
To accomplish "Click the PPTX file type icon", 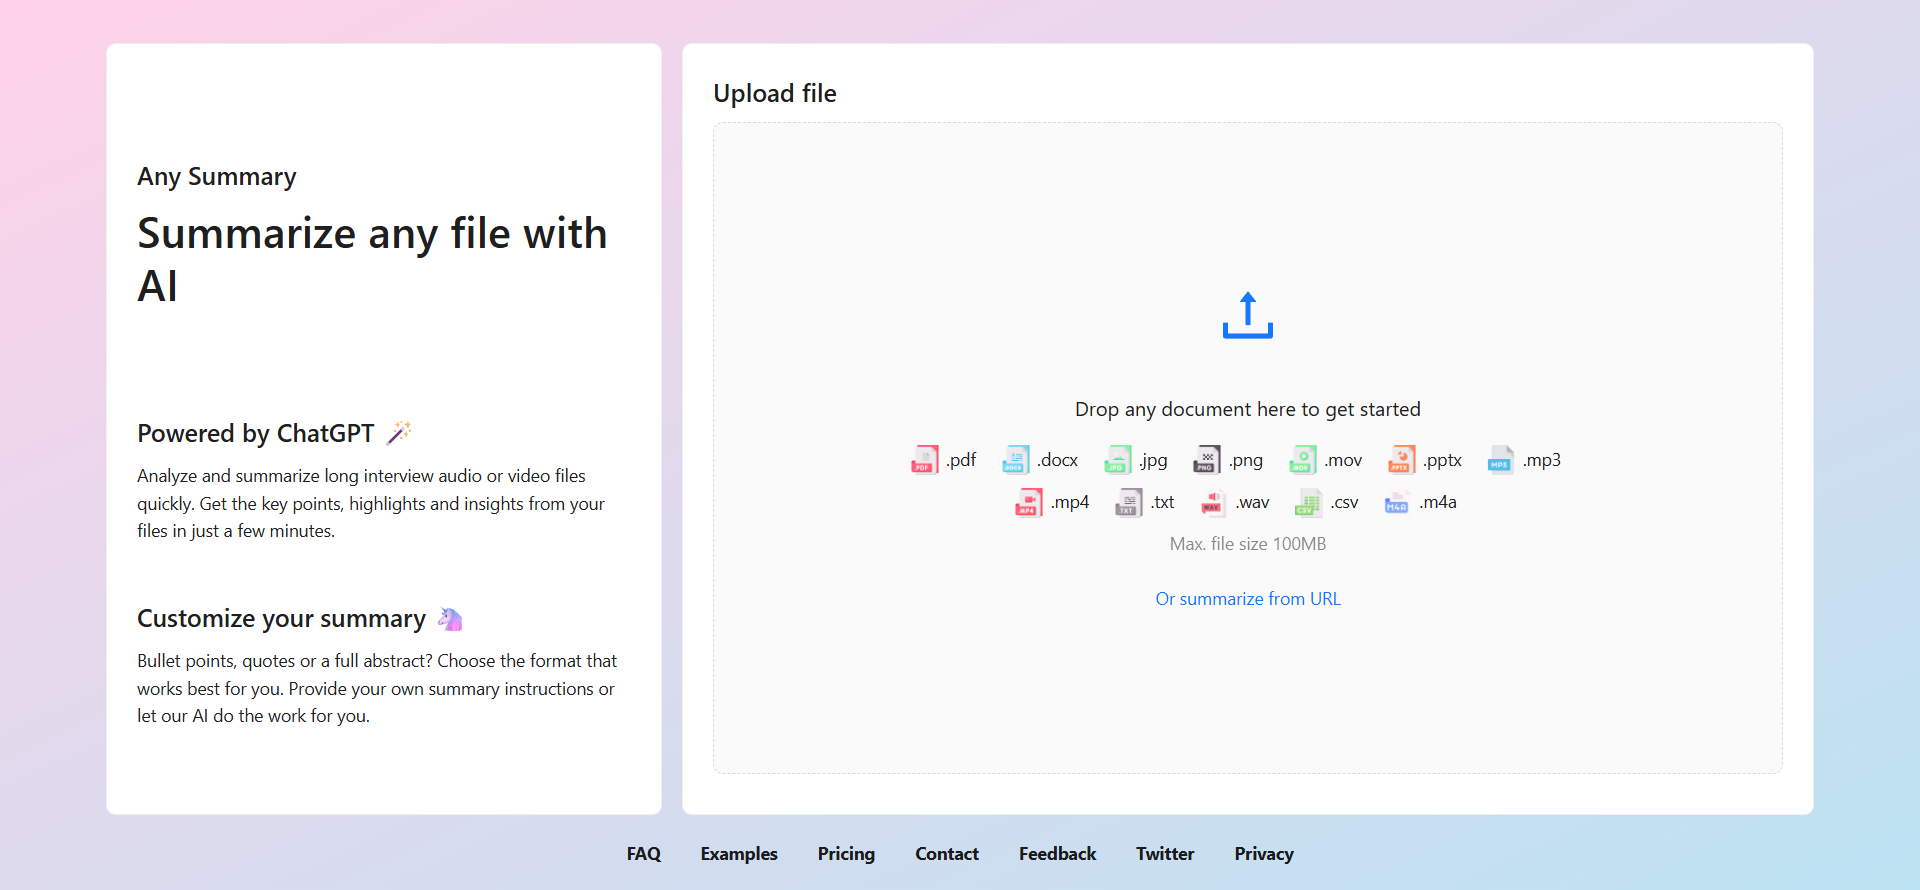I will (x=1402, y=460).
